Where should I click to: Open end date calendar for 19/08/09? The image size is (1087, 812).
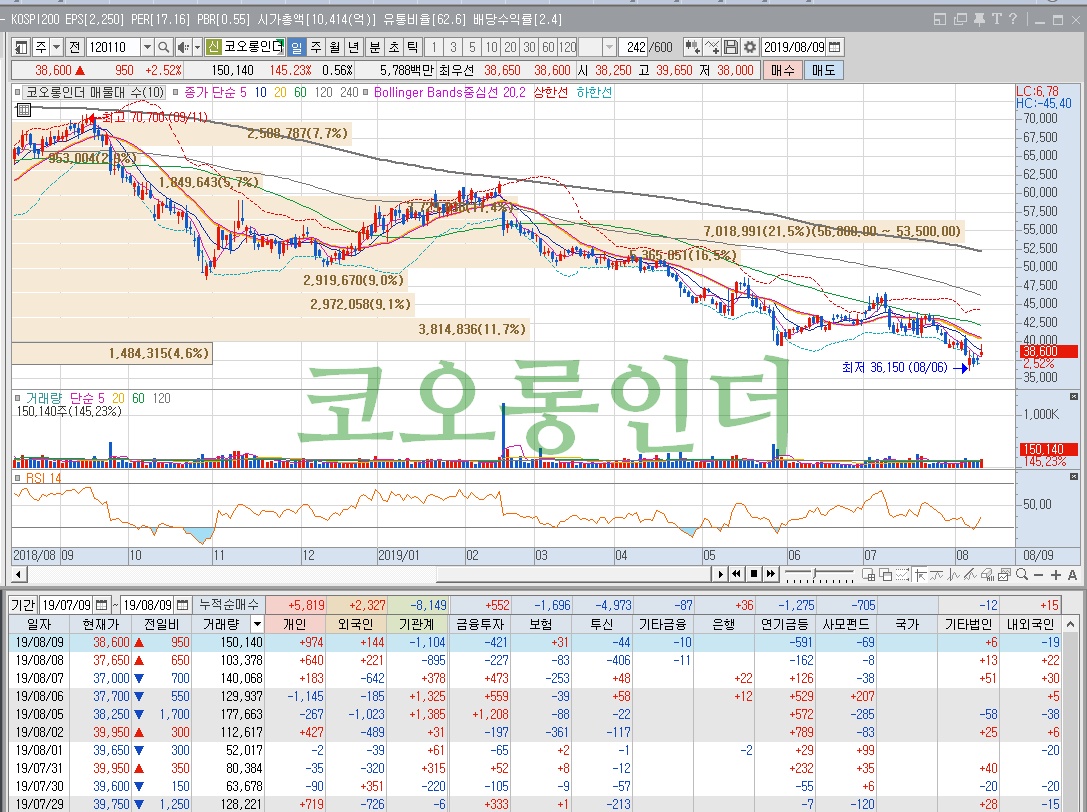[182, 605]
